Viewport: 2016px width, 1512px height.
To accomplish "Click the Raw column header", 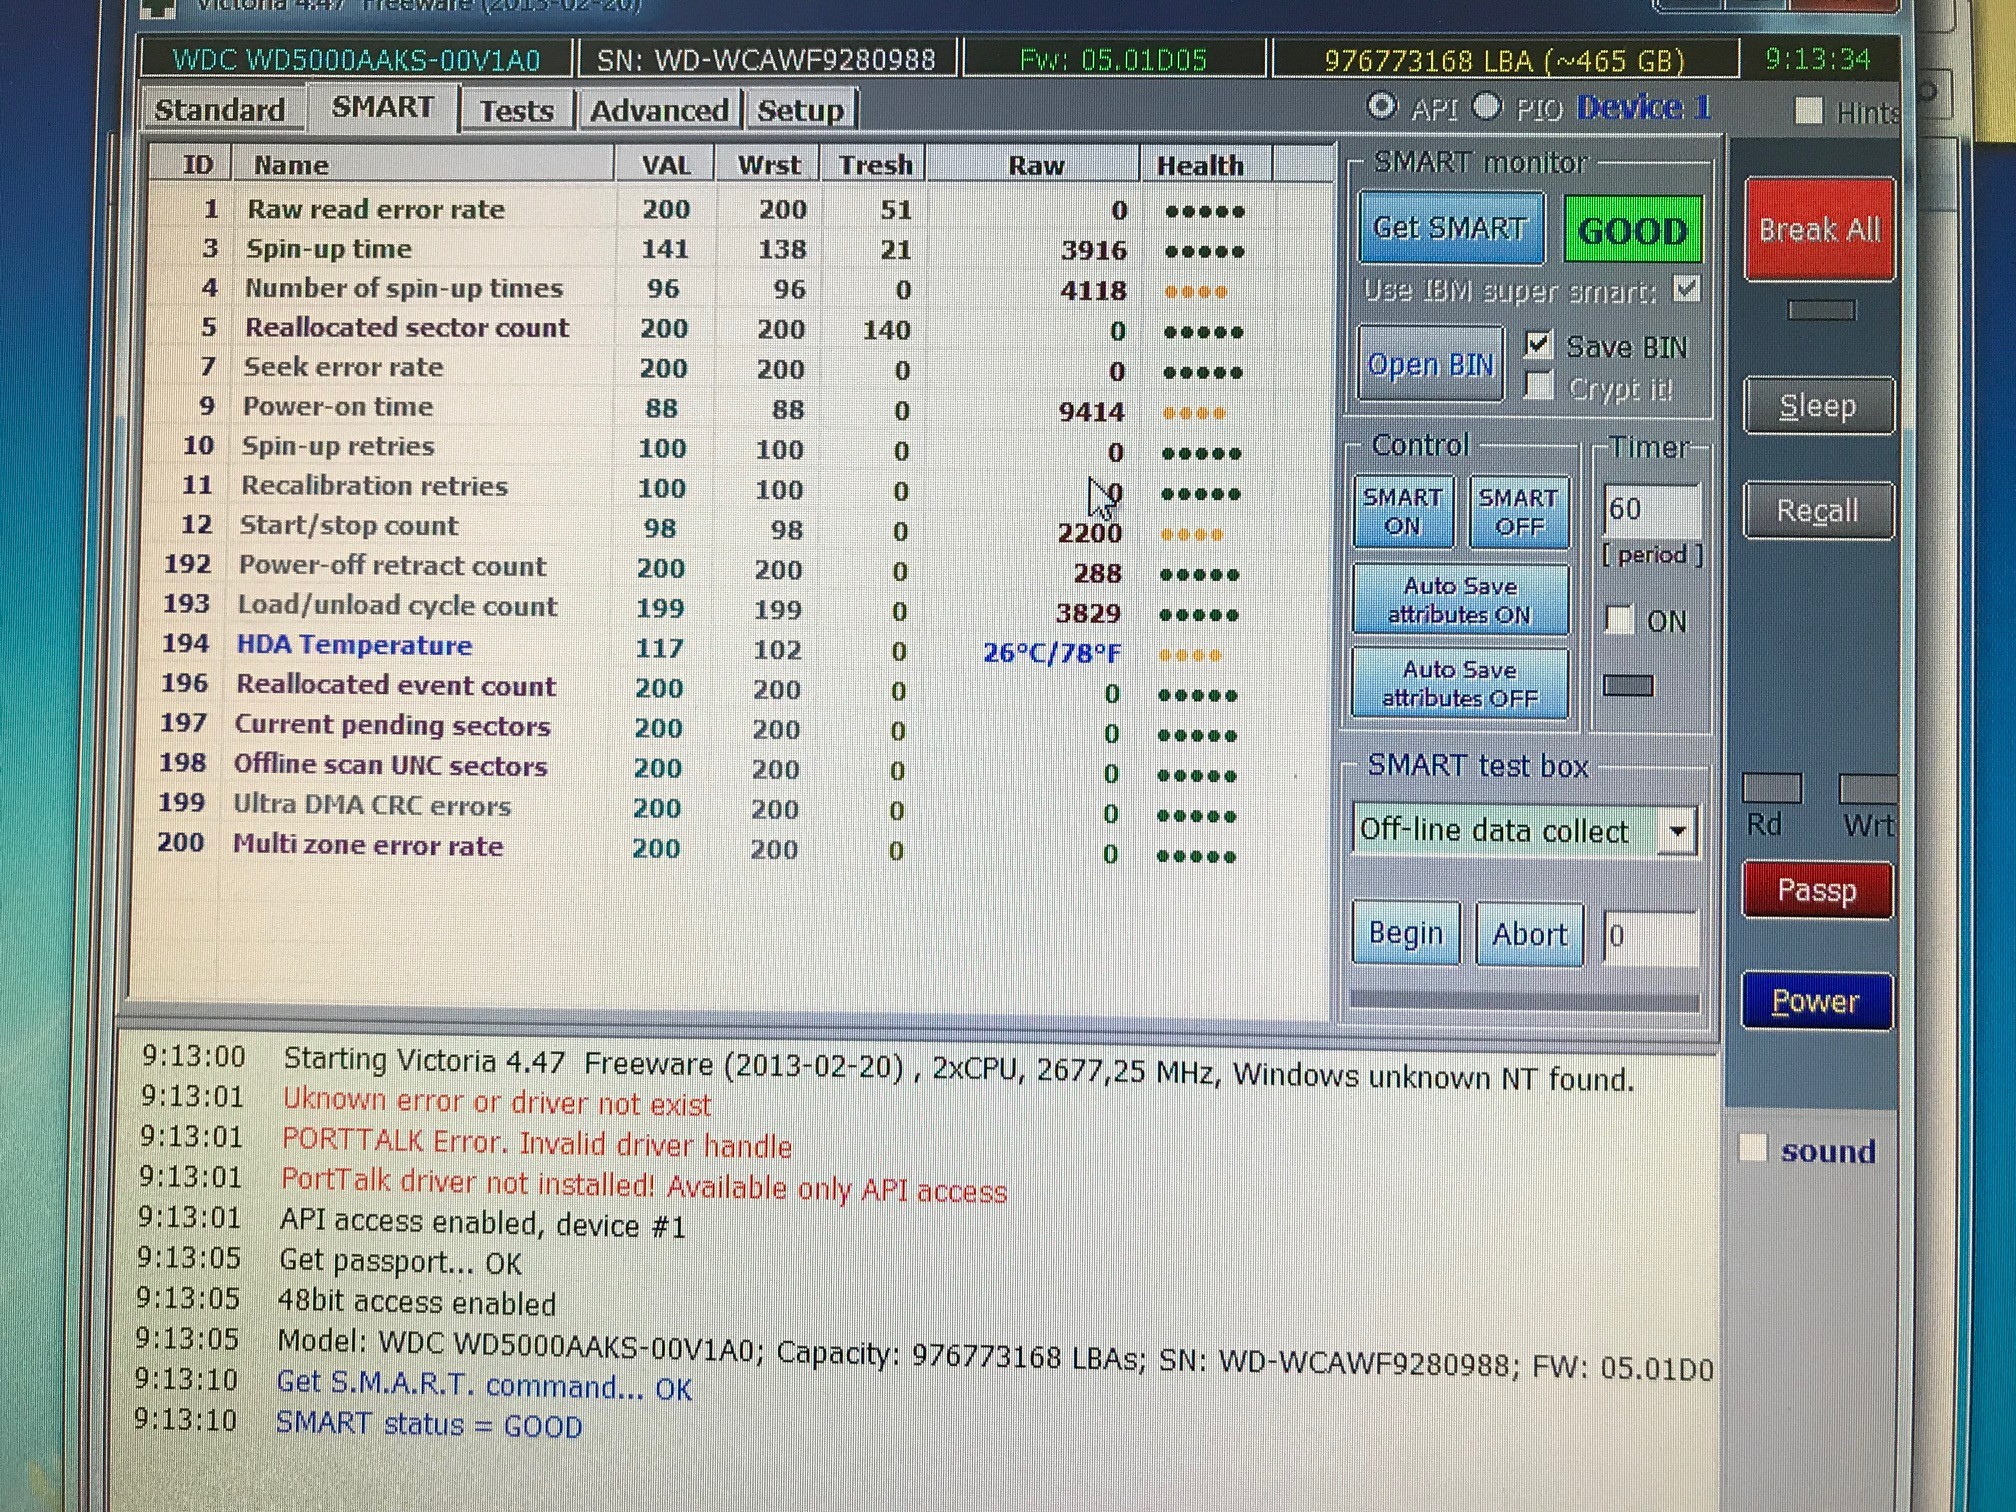I will tap(1035, 166).
